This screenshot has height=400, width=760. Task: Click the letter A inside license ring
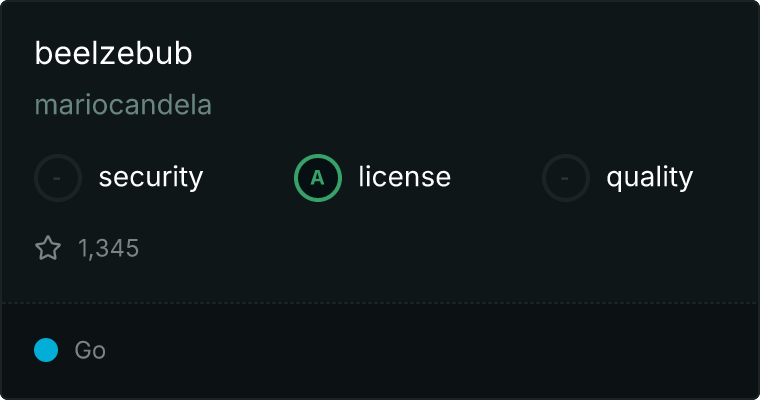[317, 178]
